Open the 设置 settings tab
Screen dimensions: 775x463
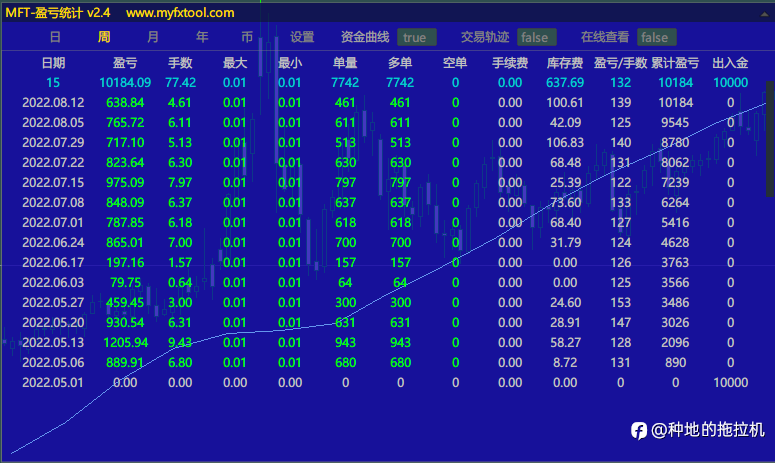coord(302,37)
